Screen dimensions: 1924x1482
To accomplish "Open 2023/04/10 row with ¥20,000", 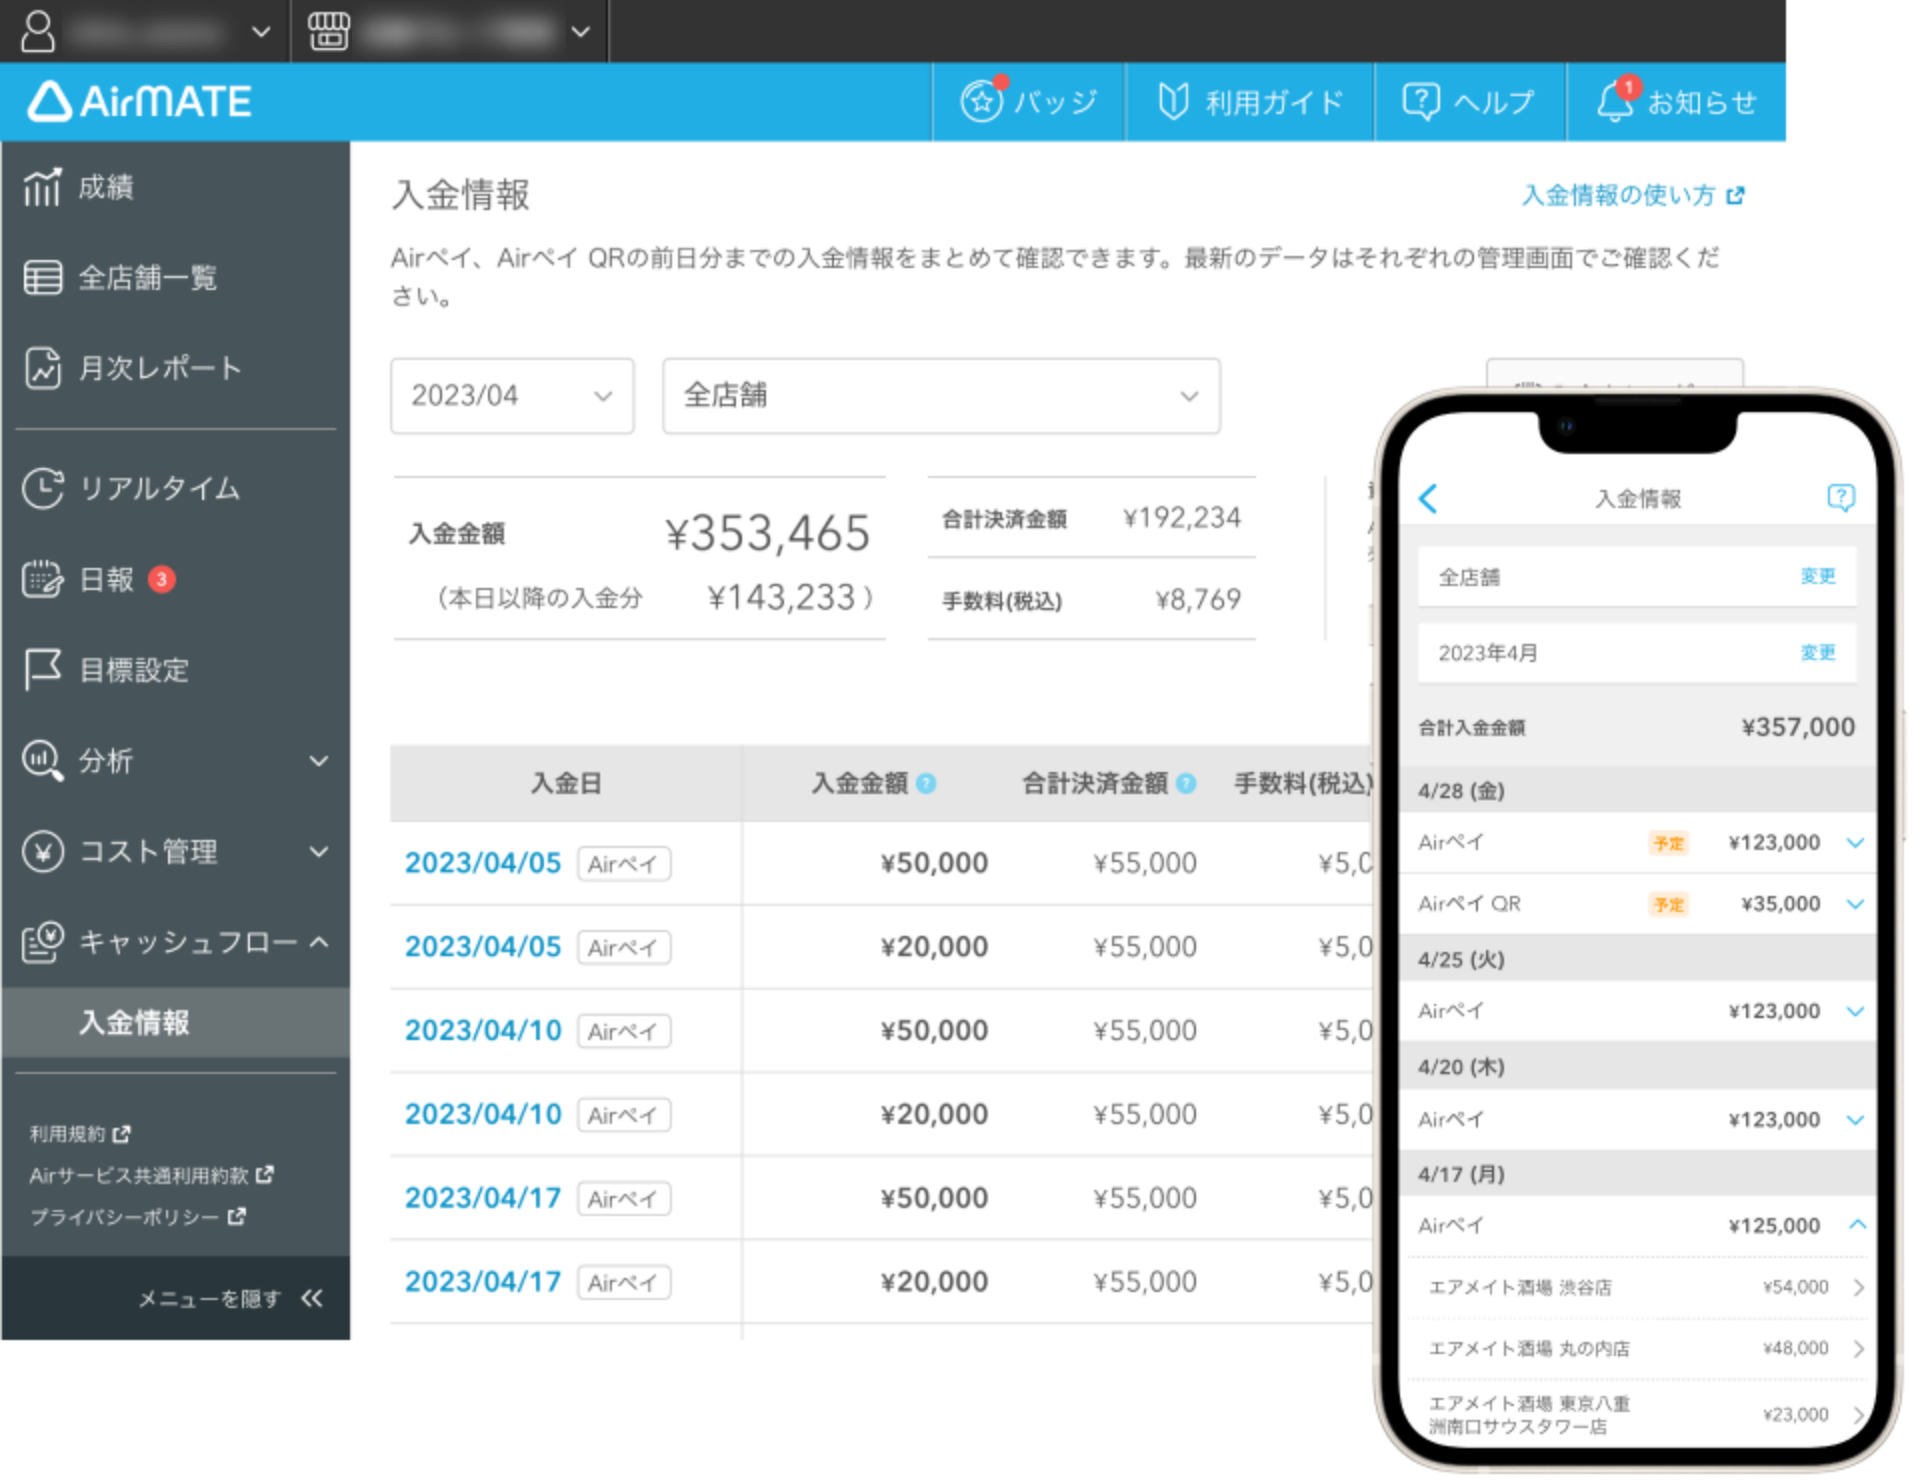I will click(483, 1115).
